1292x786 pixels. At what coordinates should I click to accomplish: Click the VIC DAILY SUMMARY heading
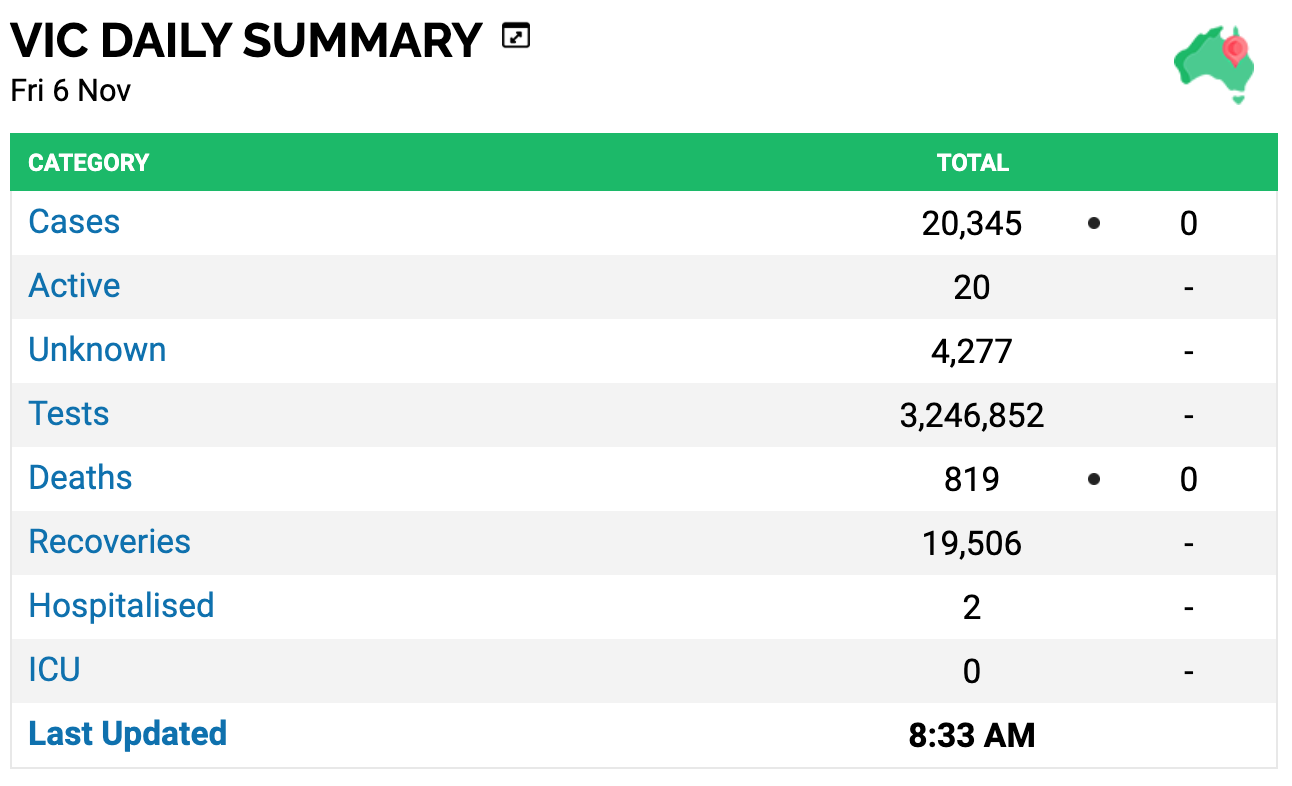[x=246, y=41]
